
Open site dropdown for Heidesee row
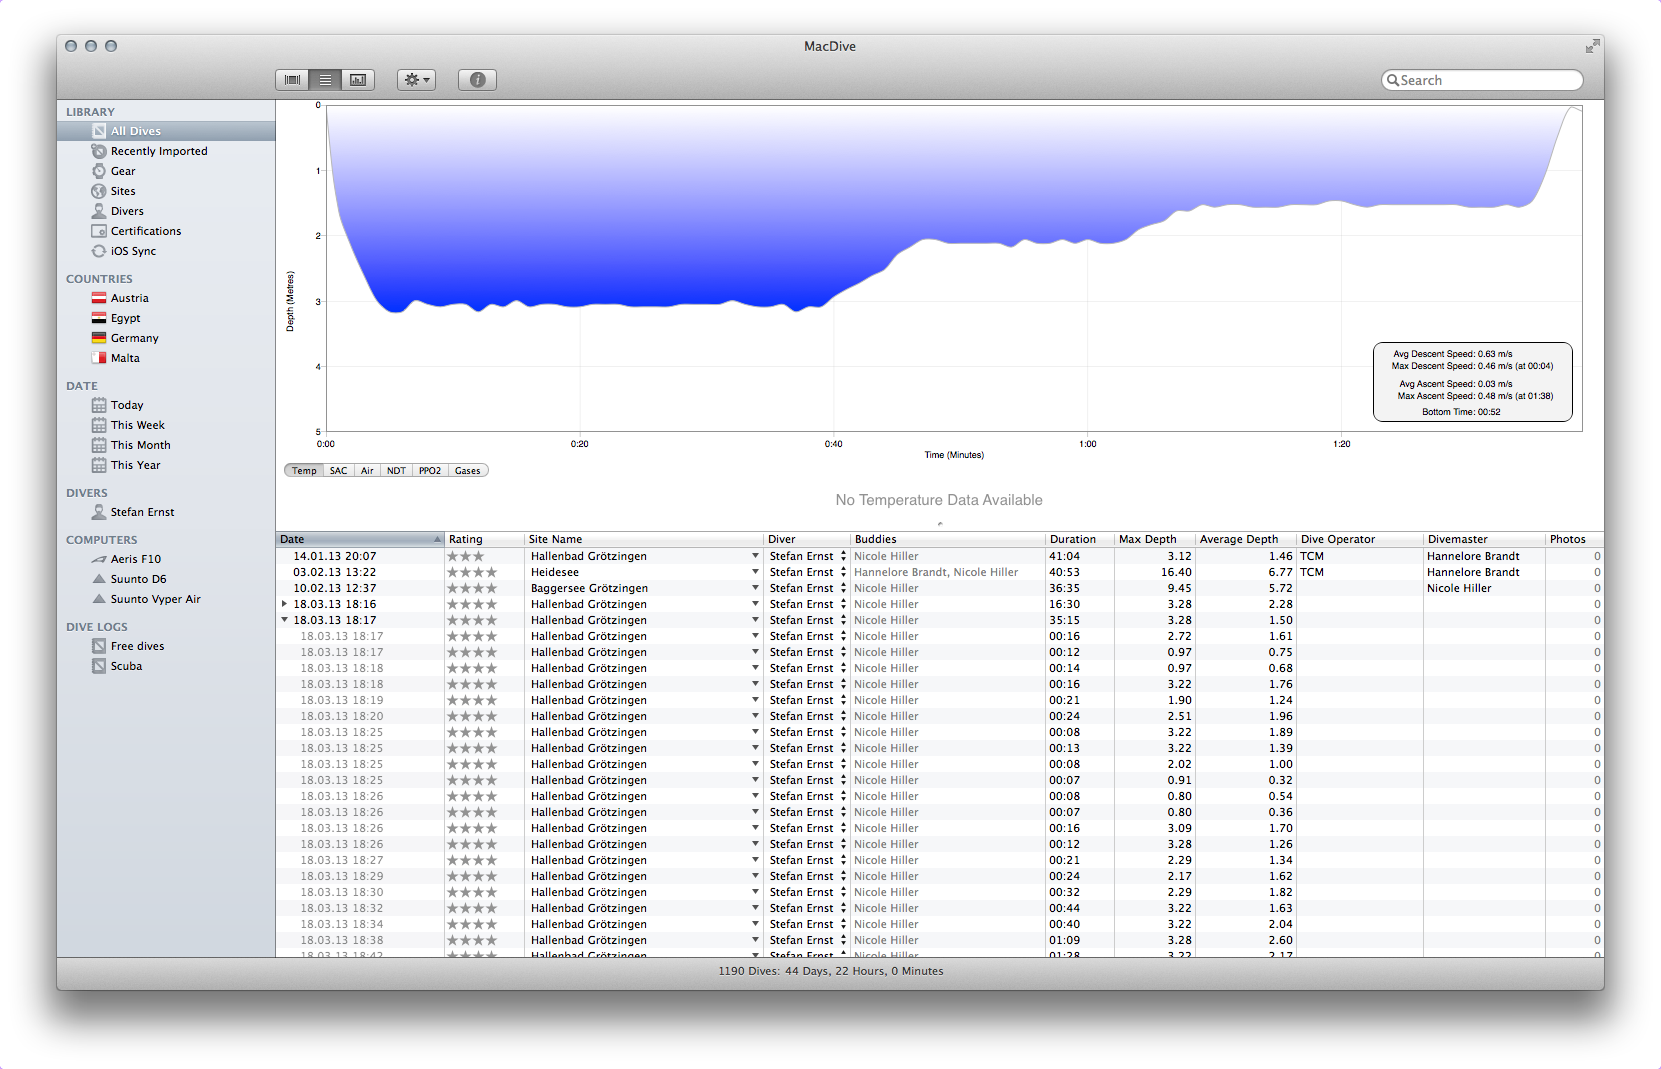(755, 572)
